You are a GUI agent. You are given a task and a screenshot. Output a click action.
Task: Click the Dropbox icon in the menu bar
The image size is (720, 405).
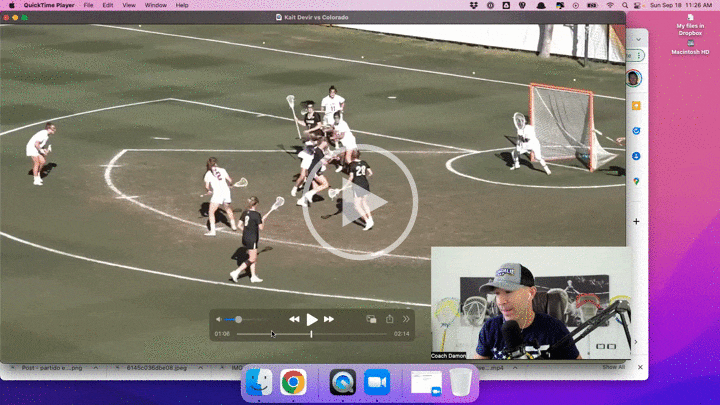click(474, 5)
